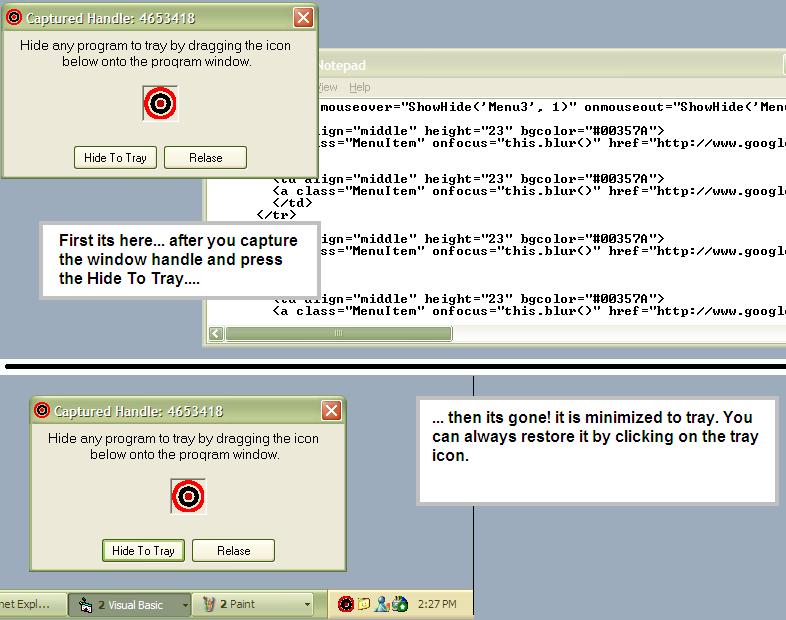Click the messenger buddy tray icon
786x620 pixels.
tap(382, 604)
